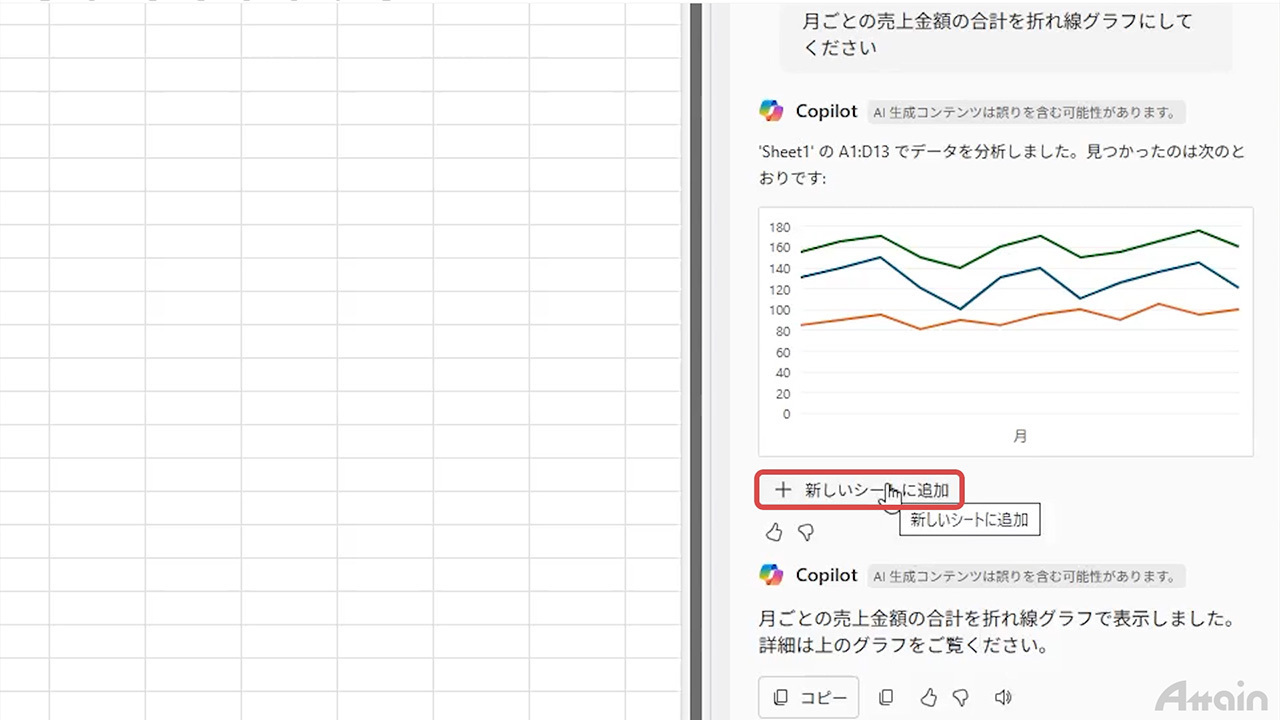This screenshot has height=720, width=1280.
Task: Click the read aloud speaker icon
Action: click(1003, 698)
